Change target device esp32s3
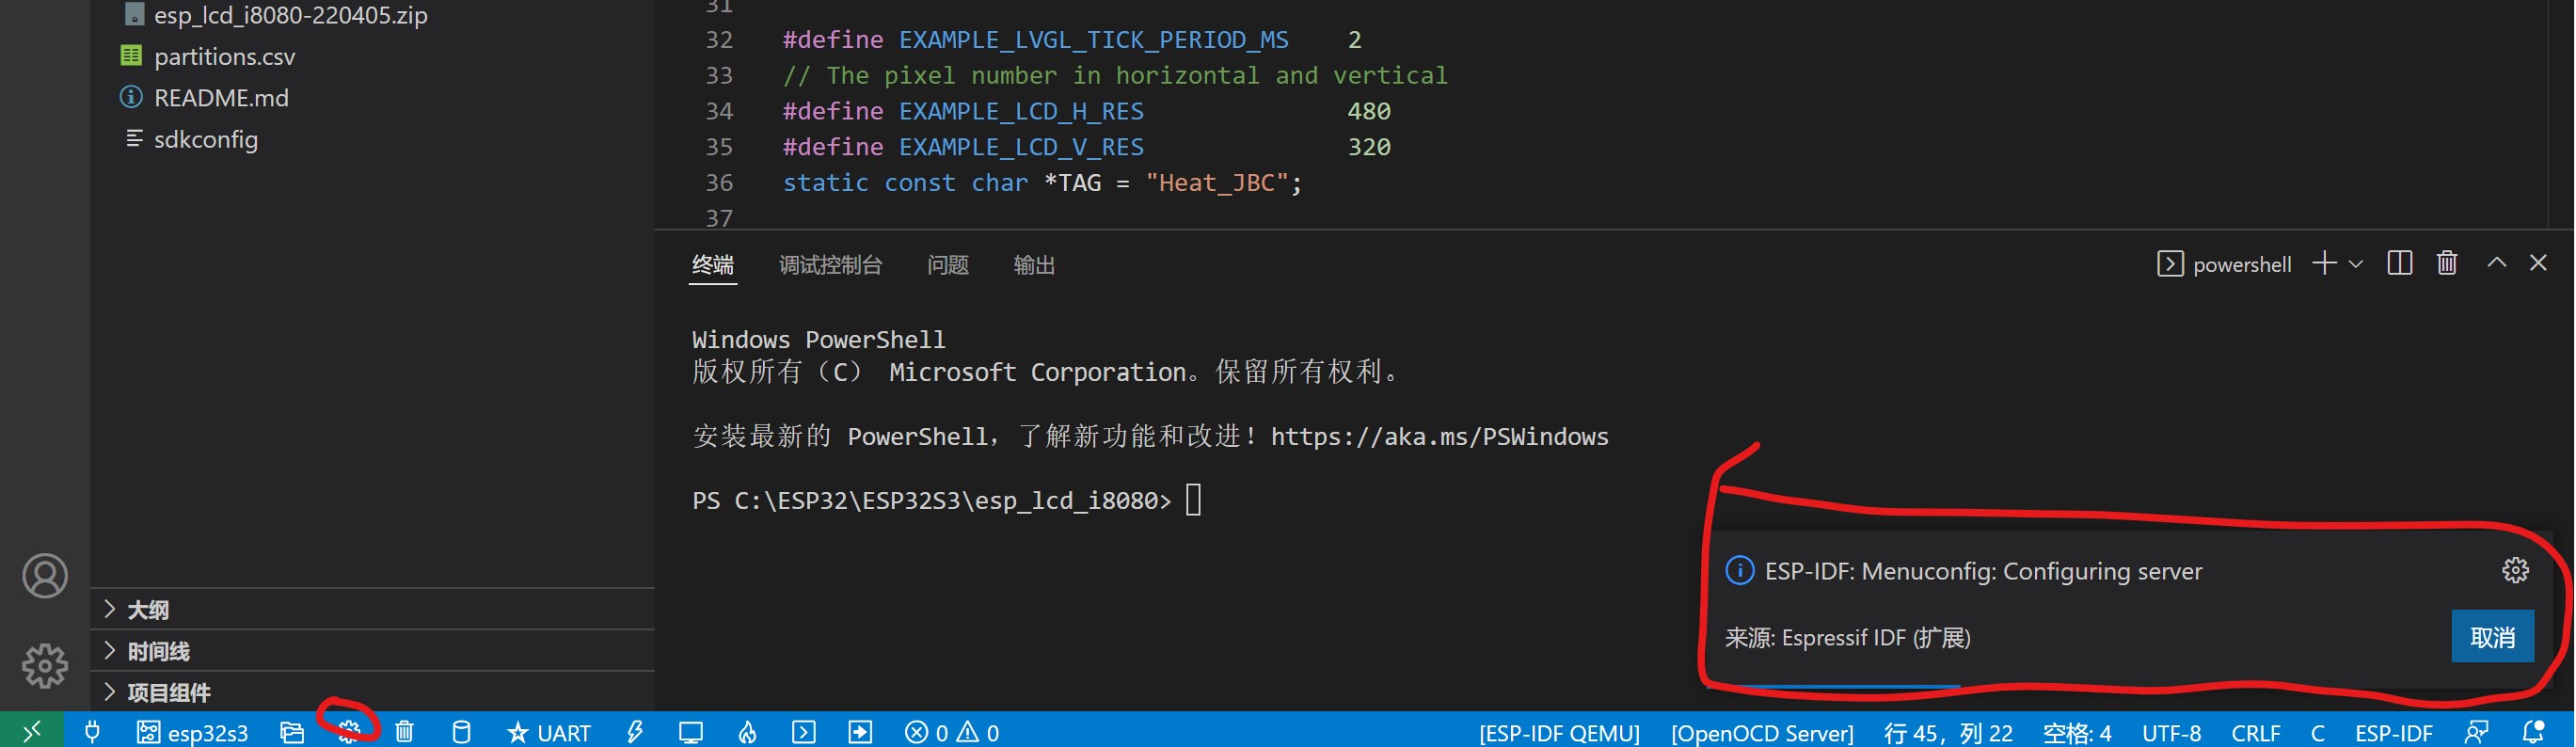The width and height of the screenshot is (2576, 747). (x=192, y=732)
